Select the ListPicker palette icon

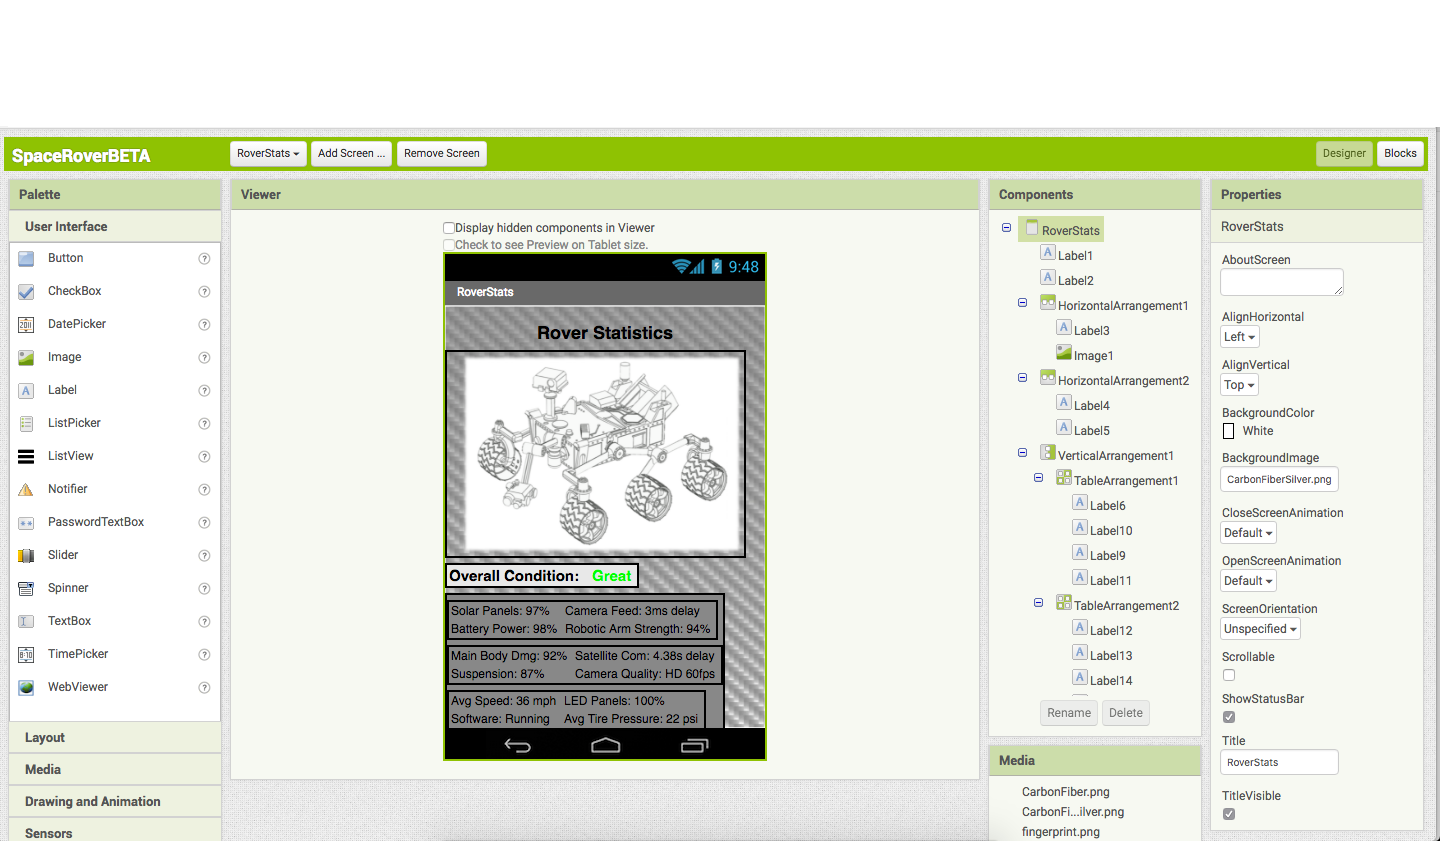click(26, 424)
